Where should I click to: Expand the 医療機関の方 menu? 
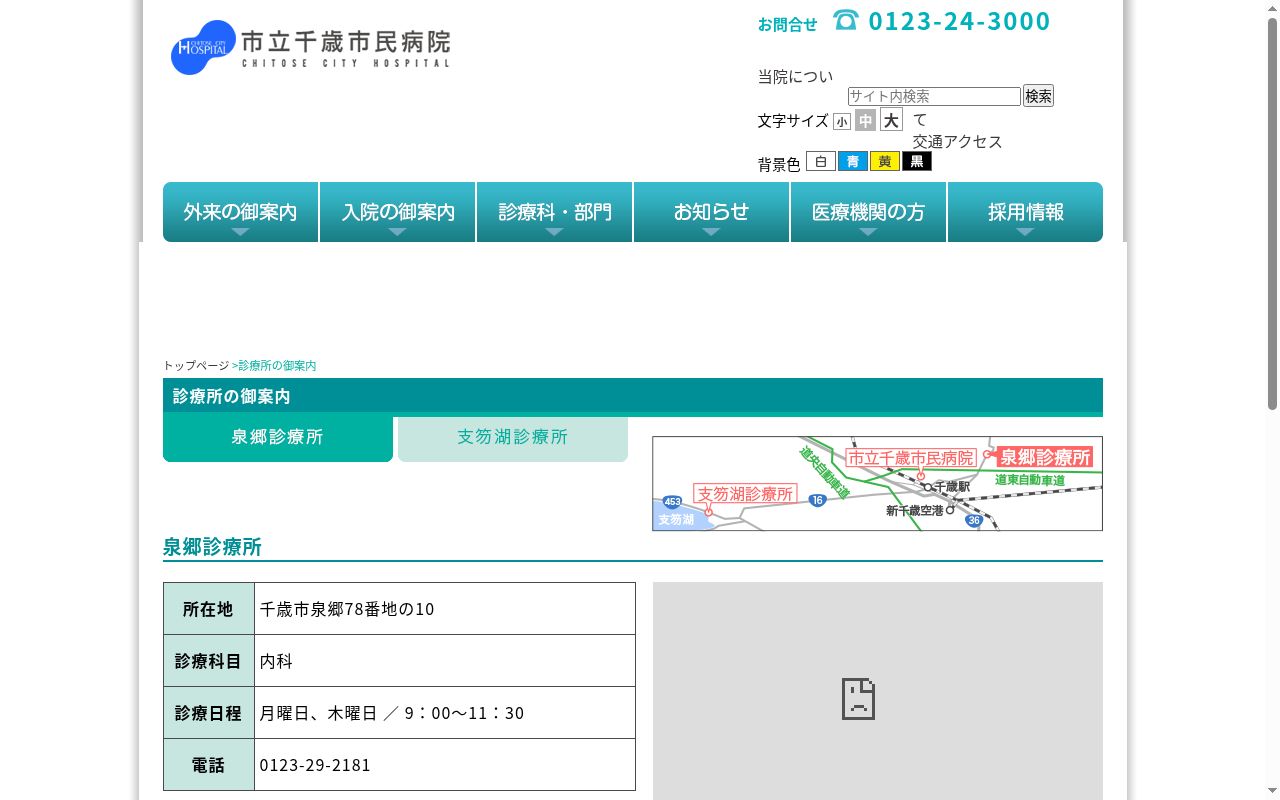pyautogui.click(x=869, y=212)
